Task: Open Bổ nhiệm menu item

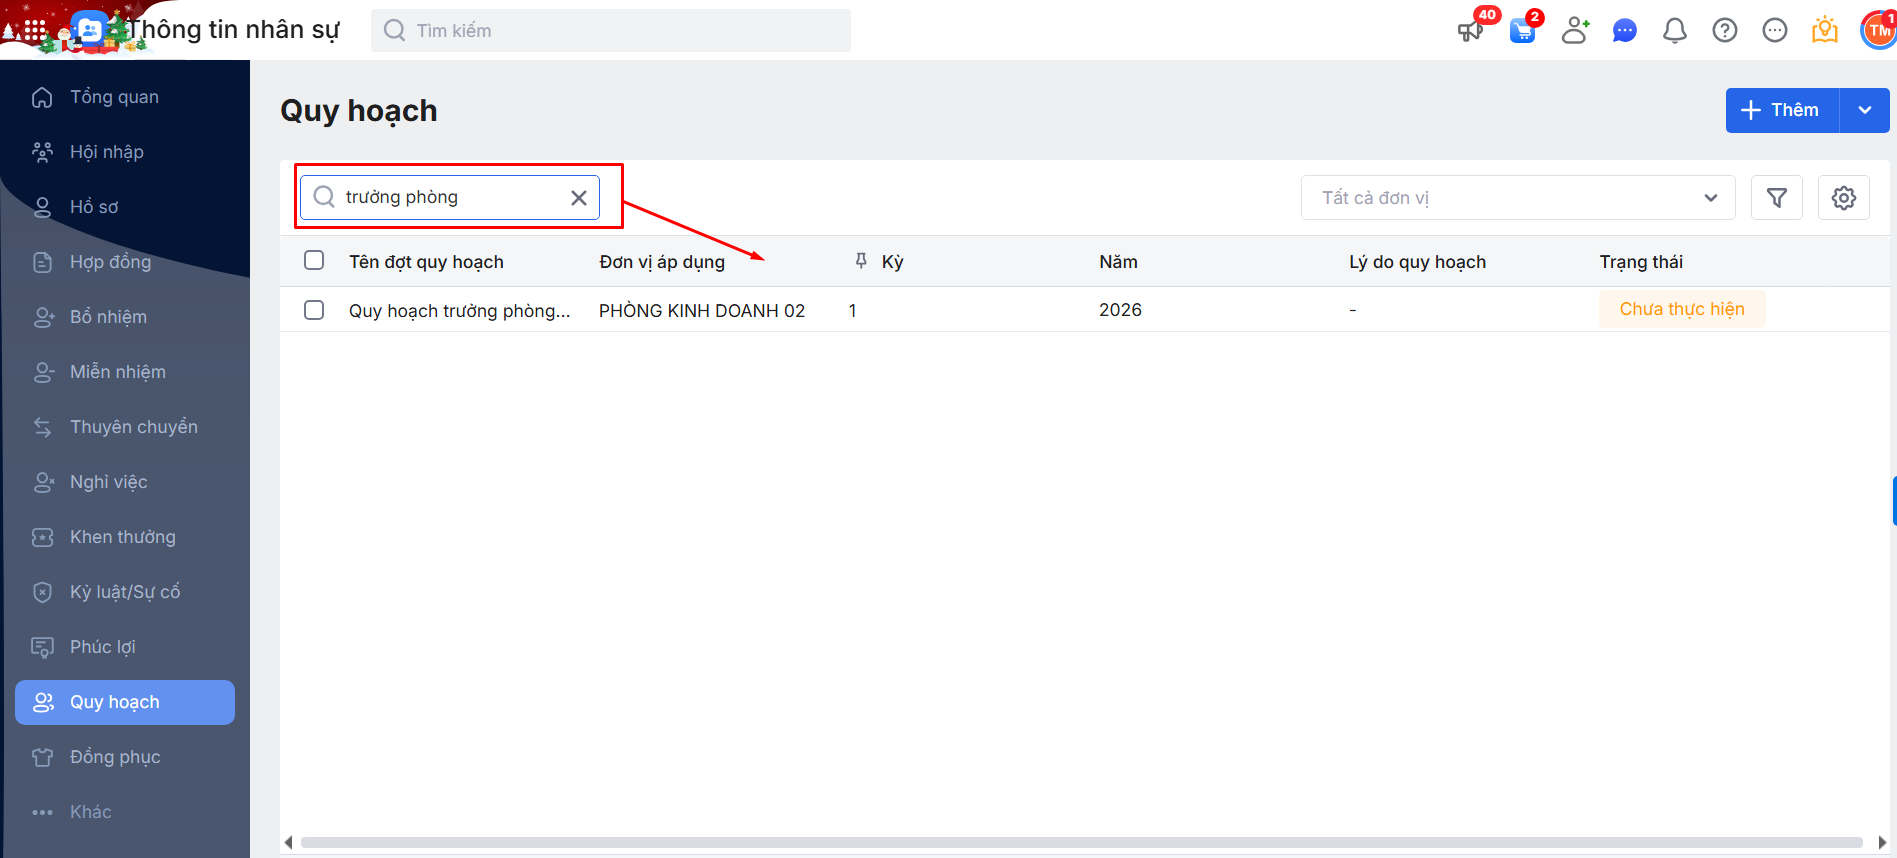Action: coord(125,317)
